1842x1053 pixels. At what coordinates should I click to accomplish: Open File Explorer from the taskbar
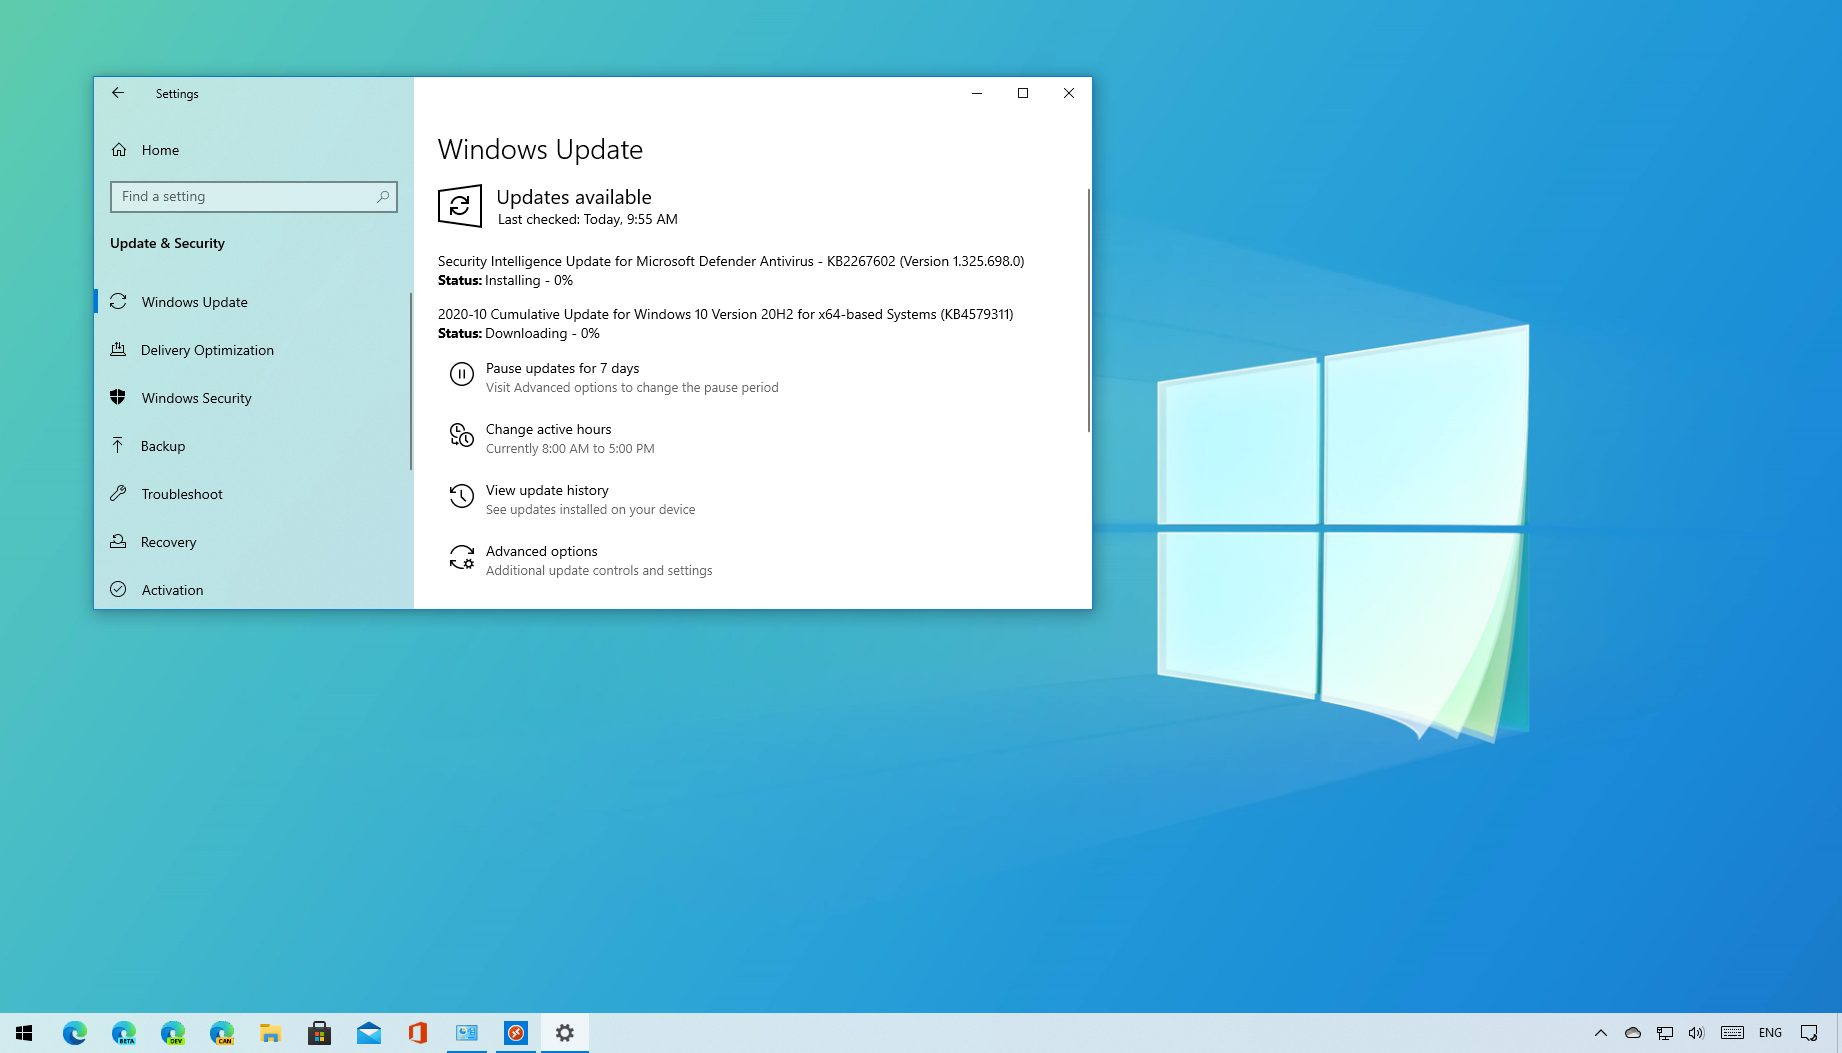pos(270,1033)
